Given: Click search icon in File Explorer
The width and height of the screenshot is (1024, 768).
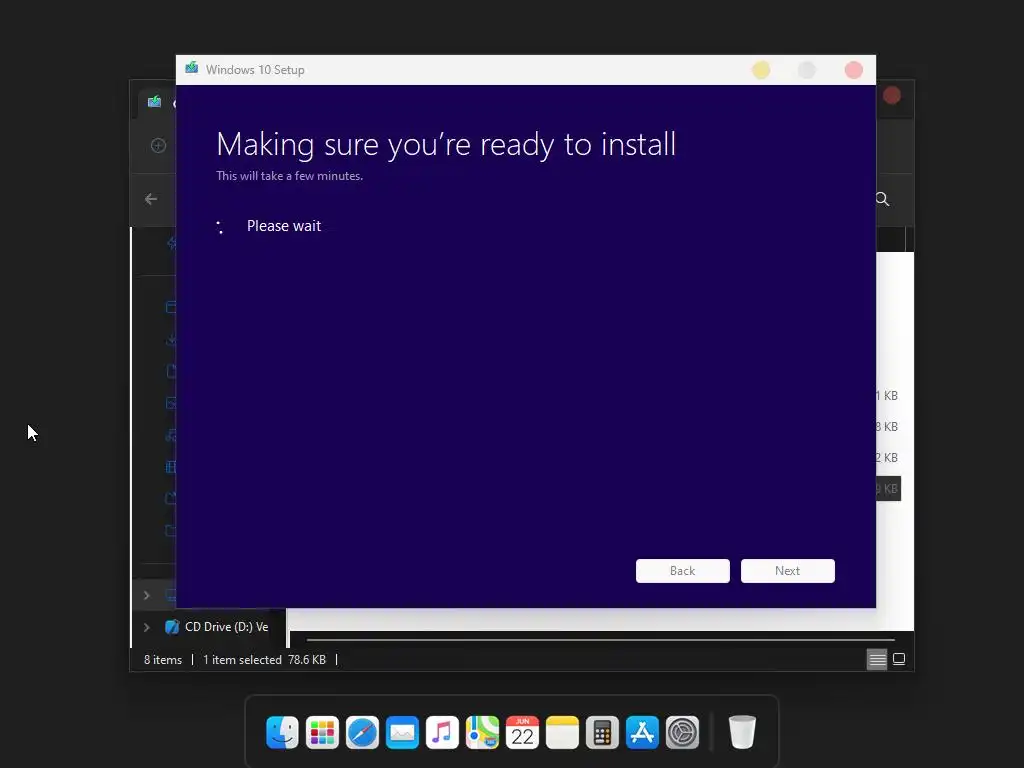Looking at the screenshot, I should [882, 199].
